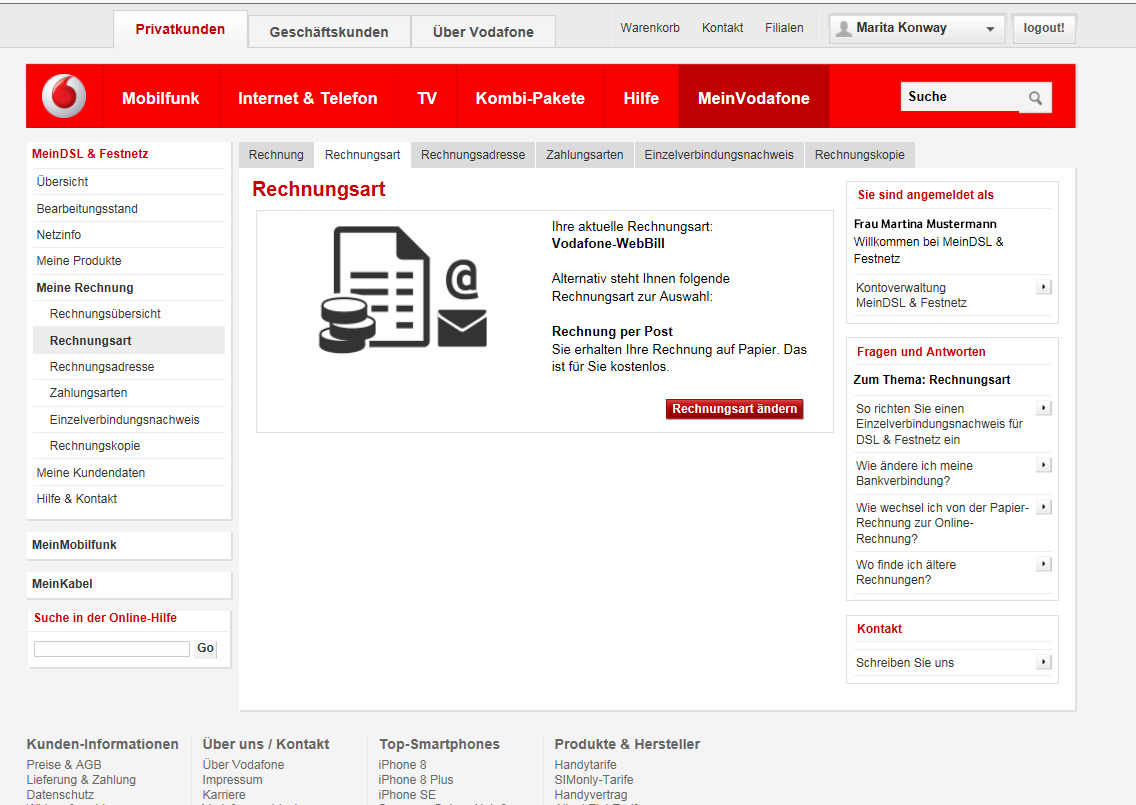Open the Marita Konway account dropdown
Viewport: 1136px width, 805px height.
coord(989,27)
